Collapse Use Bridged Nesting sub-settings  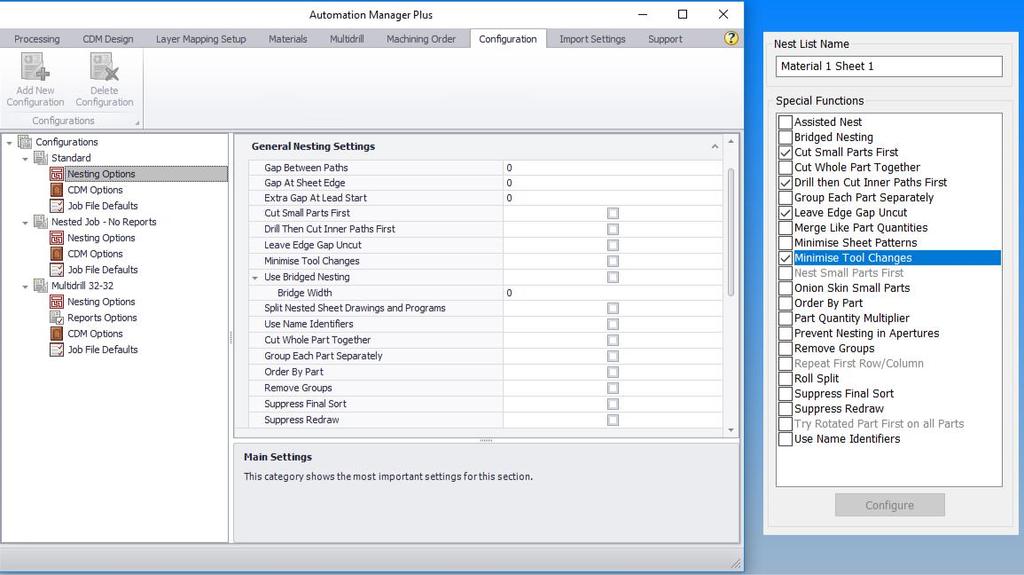(255, 277)
